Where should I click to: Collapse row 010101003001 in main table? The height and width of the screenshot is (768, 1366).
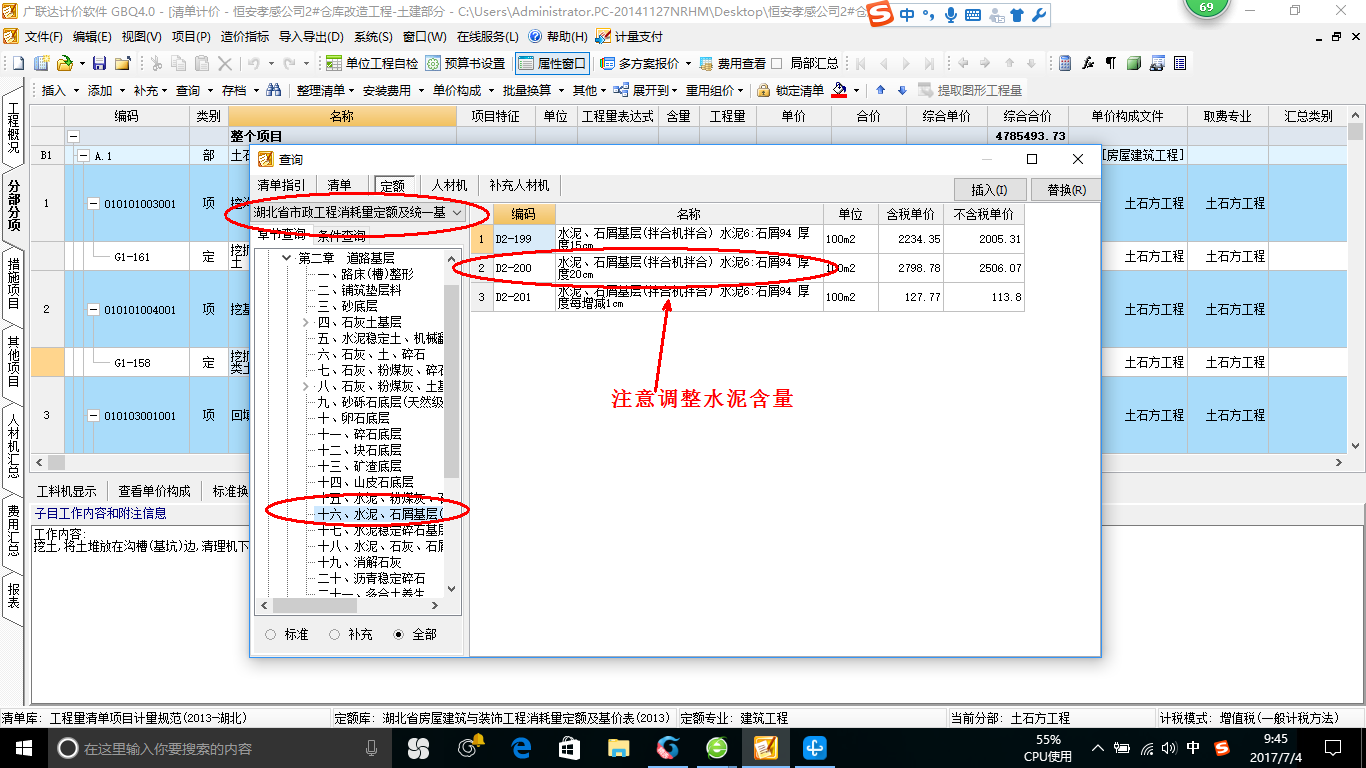pyautogui.click(x=92, y=203)
